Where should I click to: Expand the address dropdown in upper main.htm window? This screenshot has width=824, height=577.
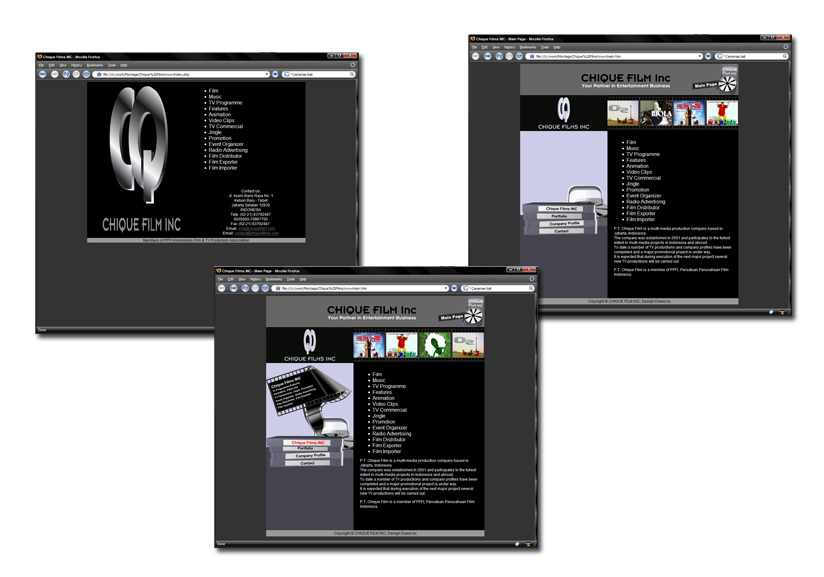tap(700, 56)
